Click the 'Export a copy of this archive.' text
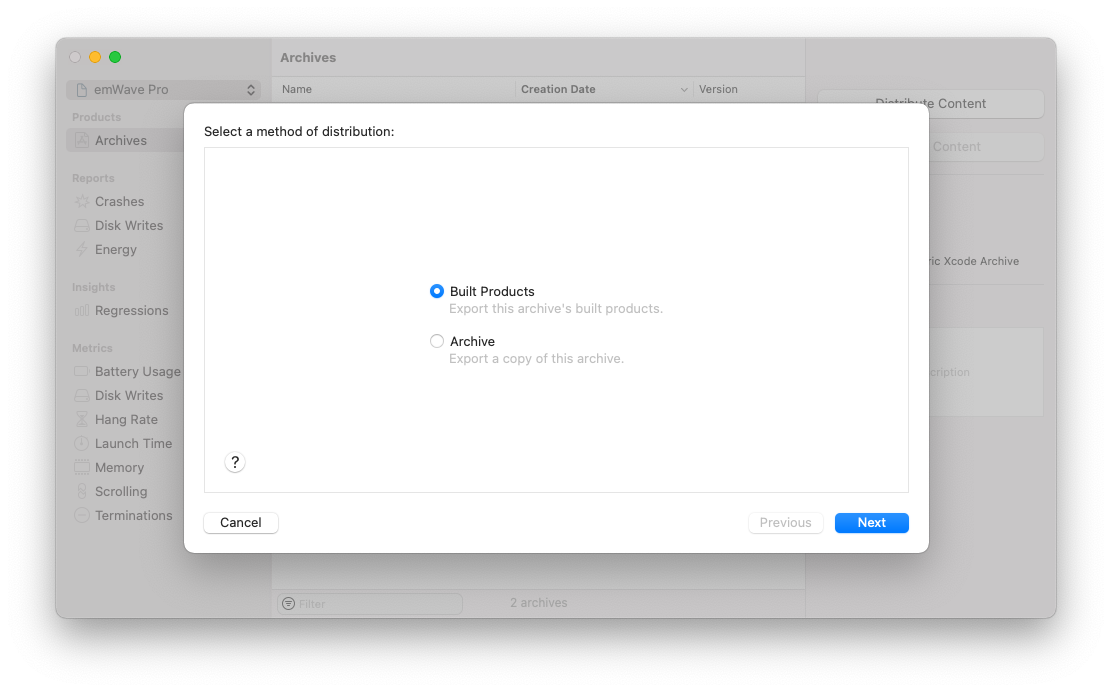The height and width of the screenshot is (692, 1112). click(536, 359)
